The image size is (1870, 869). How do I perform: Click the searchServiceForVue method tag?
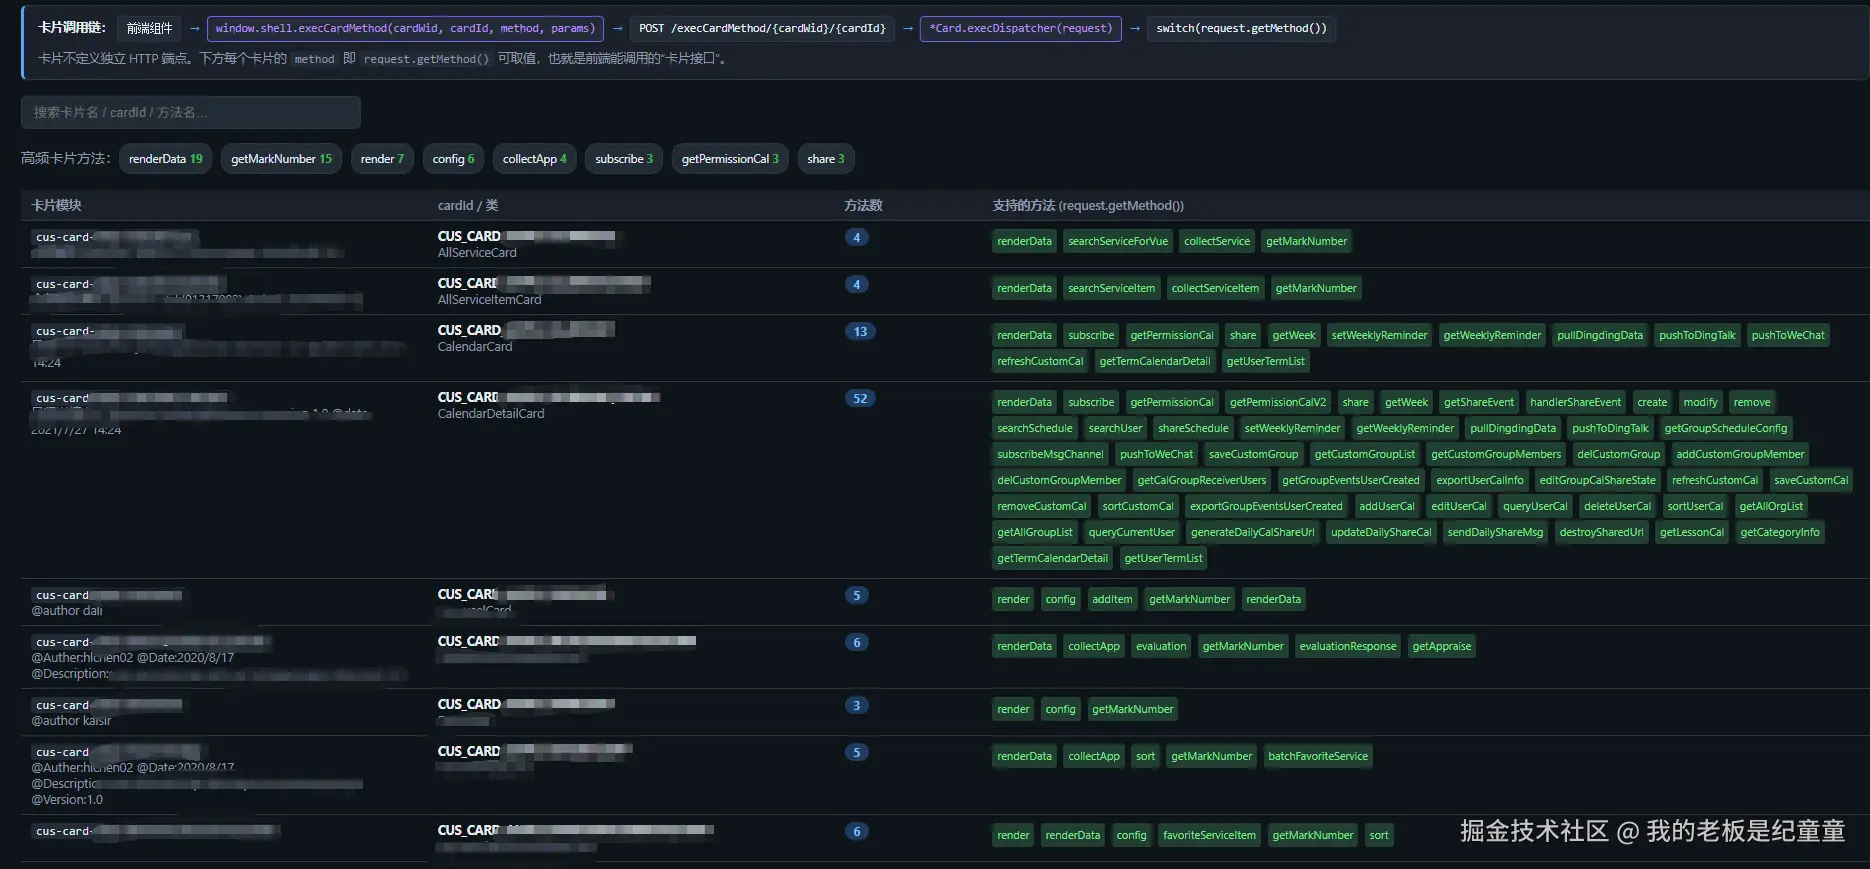click(x=1117, y=241)
